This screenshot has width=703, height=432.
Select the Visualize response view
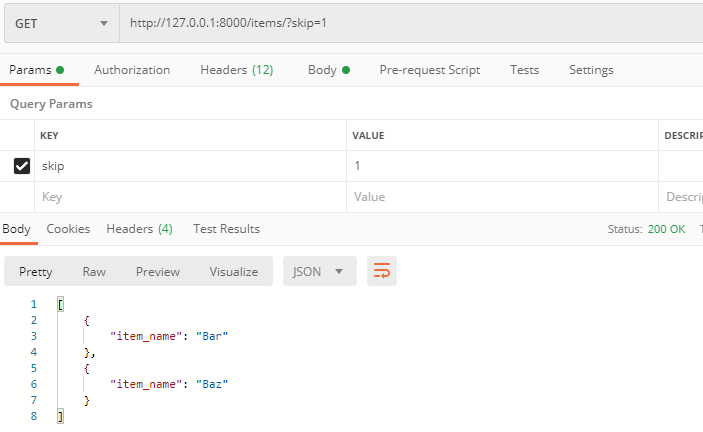(233, 271)
